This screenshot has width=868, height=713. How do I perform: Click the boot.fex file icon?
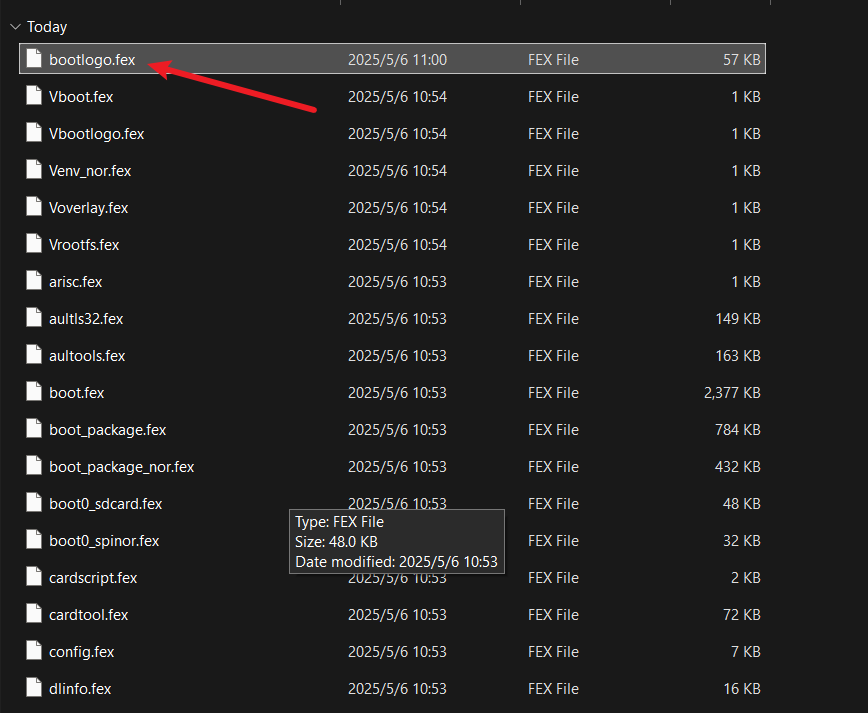pyautogui.click(x=34, y=393)
